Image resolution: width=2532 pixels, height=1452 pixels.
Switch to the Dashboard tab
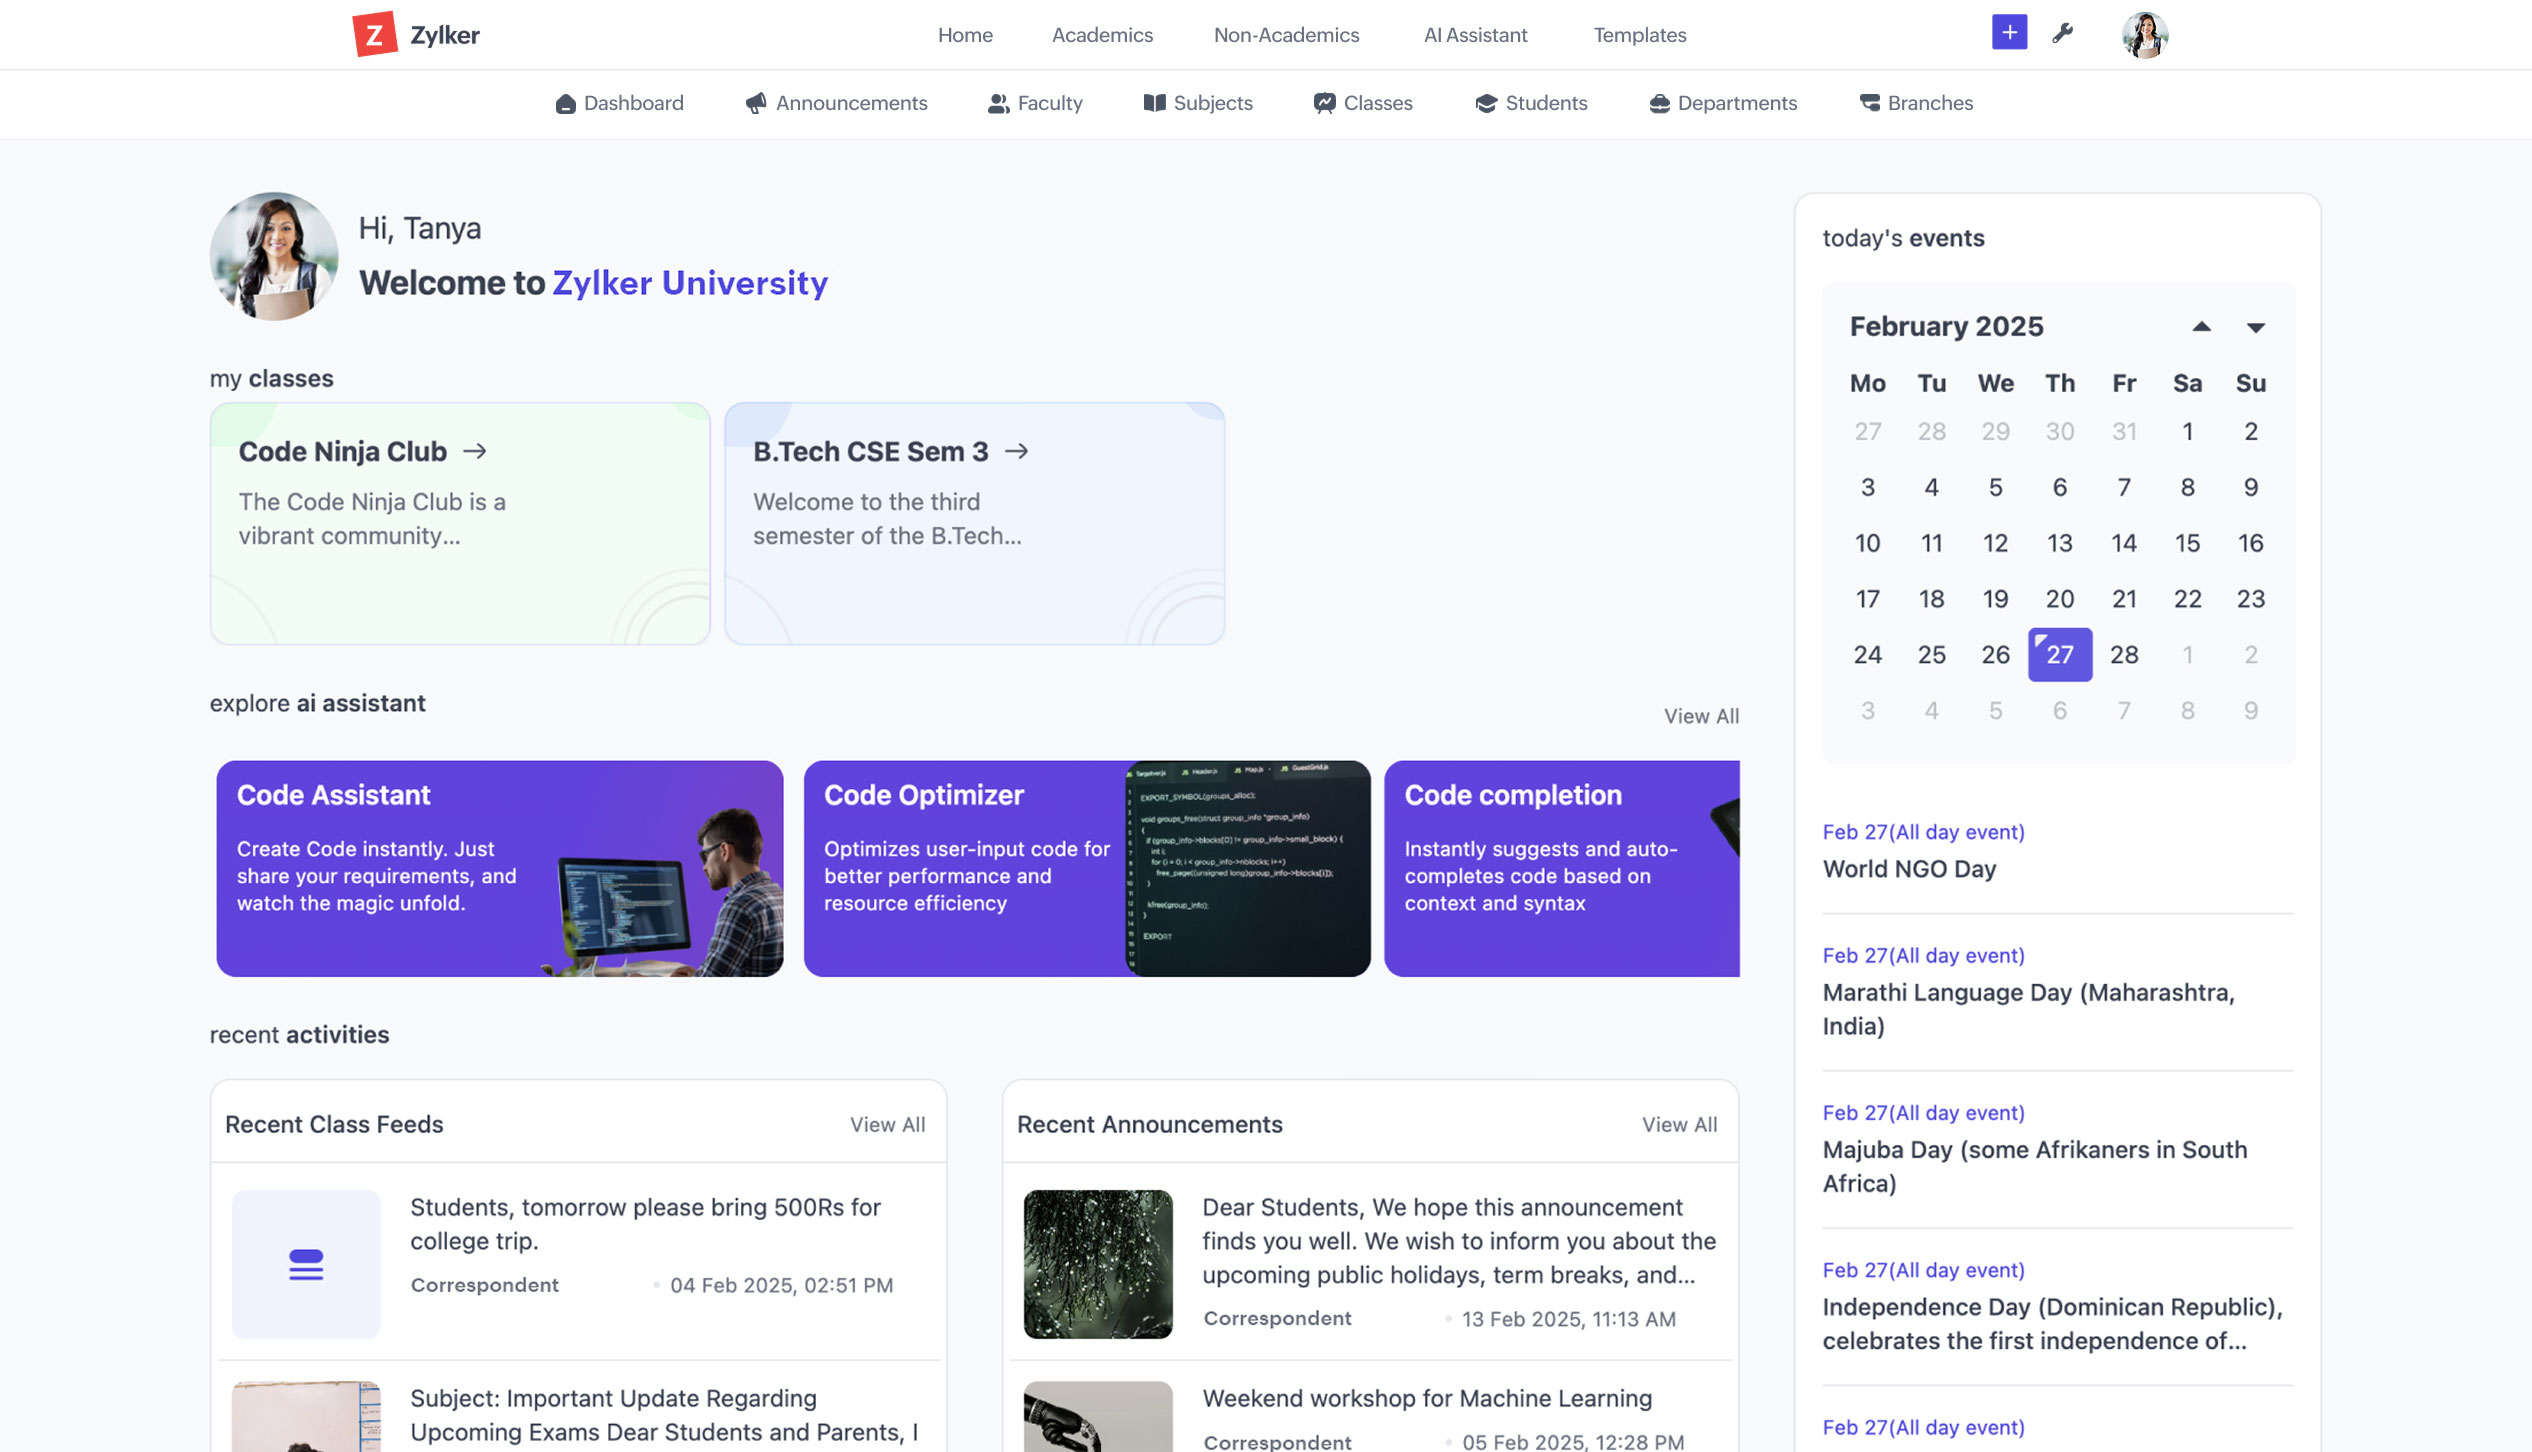point(619,103)
